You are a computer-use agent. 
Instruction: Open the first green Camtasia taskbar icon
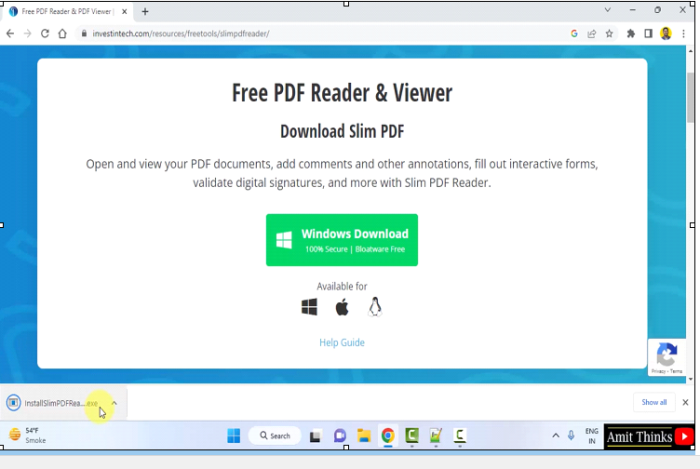[x=412, y=436]
